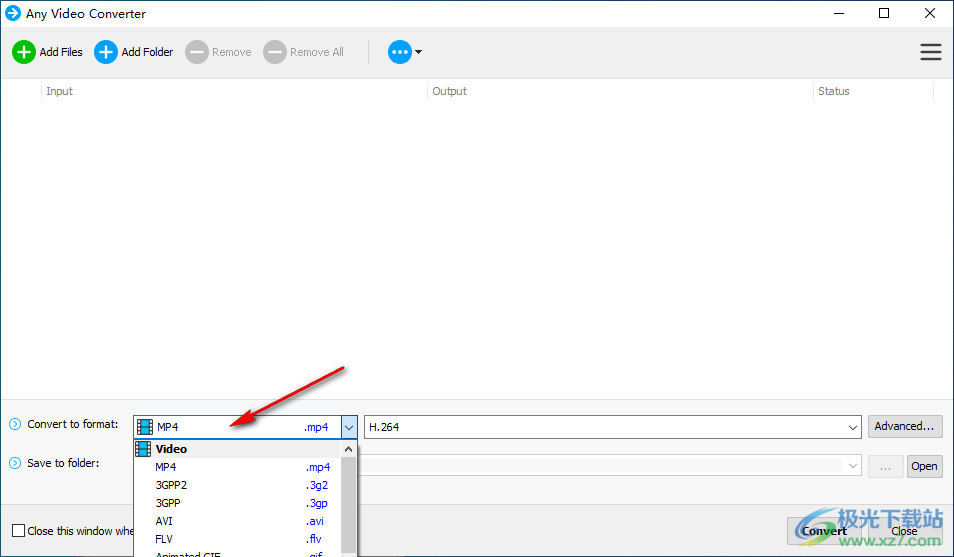Maximize the Any Video Converter window
This screenshot has height=557, width=954.
(884, 13)
